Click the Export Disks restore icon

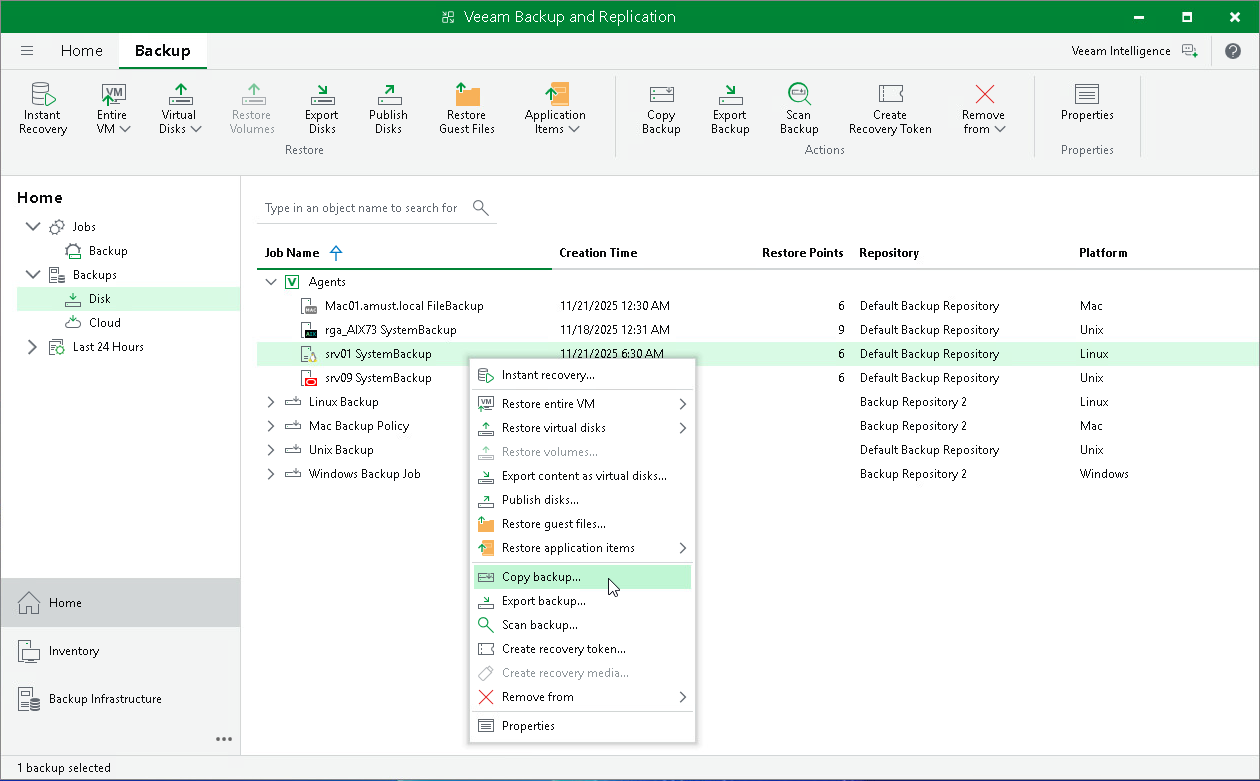click(321, 107)
